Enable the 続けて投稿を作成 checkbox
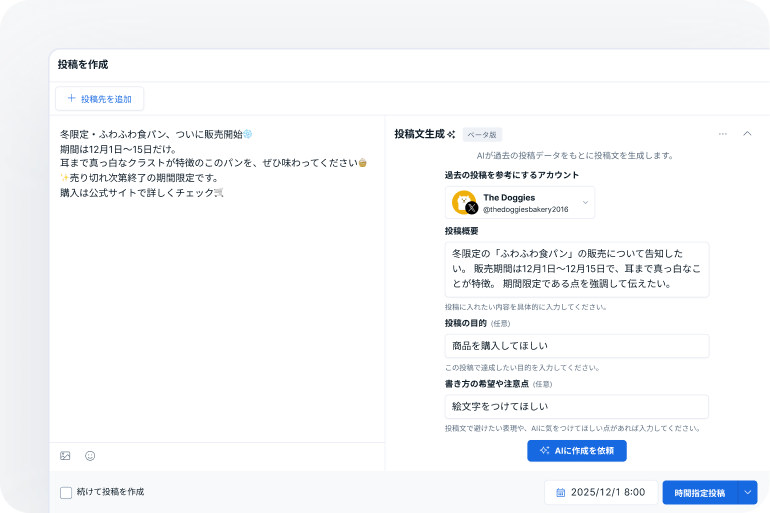Screen dimensions: 770x513 coord(66,492)
